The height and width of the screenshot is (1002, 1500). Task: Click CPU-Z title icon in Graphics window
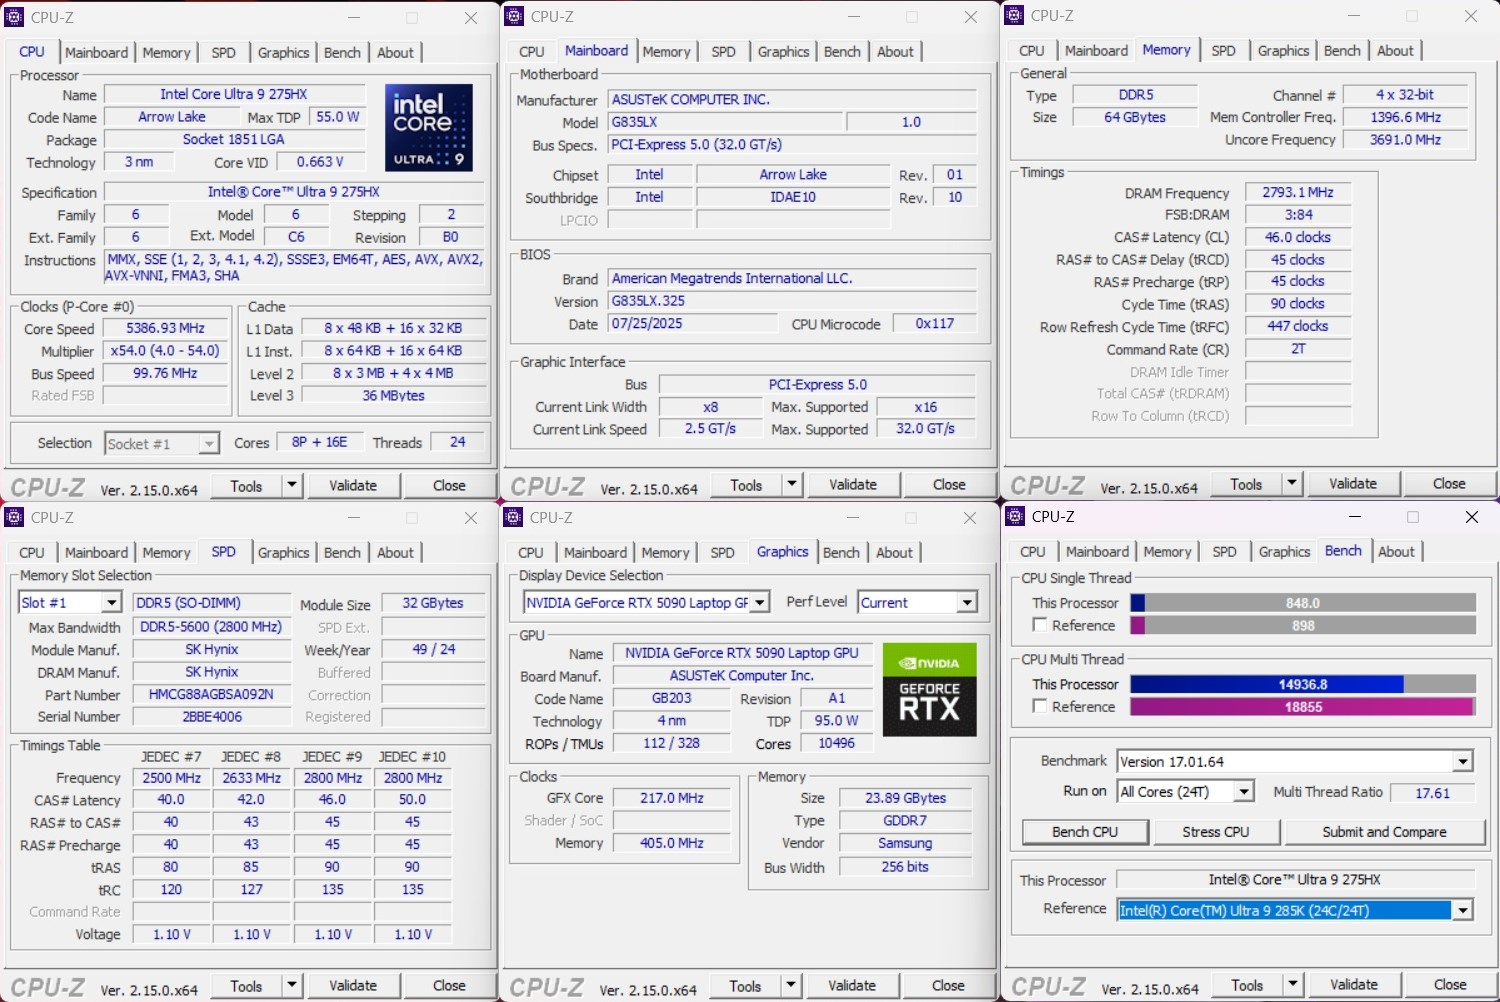pos(514,517)
